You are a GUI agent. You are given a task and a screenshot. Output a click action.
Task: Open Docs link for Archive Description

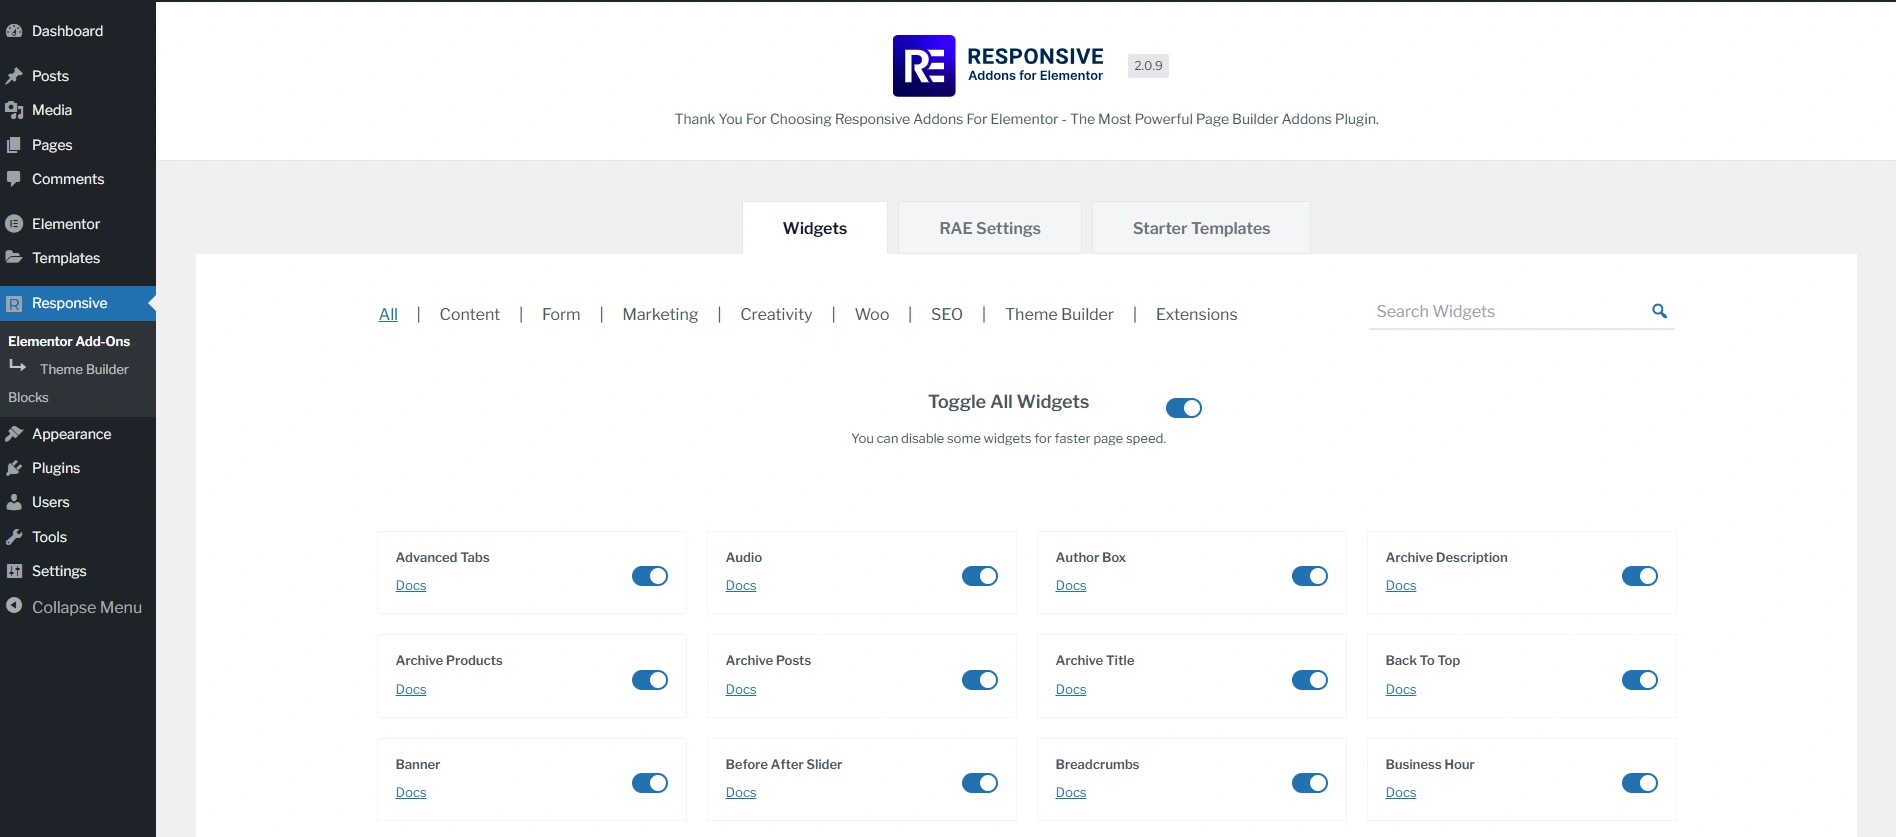pyautogui.click(x=1401, y=586)
